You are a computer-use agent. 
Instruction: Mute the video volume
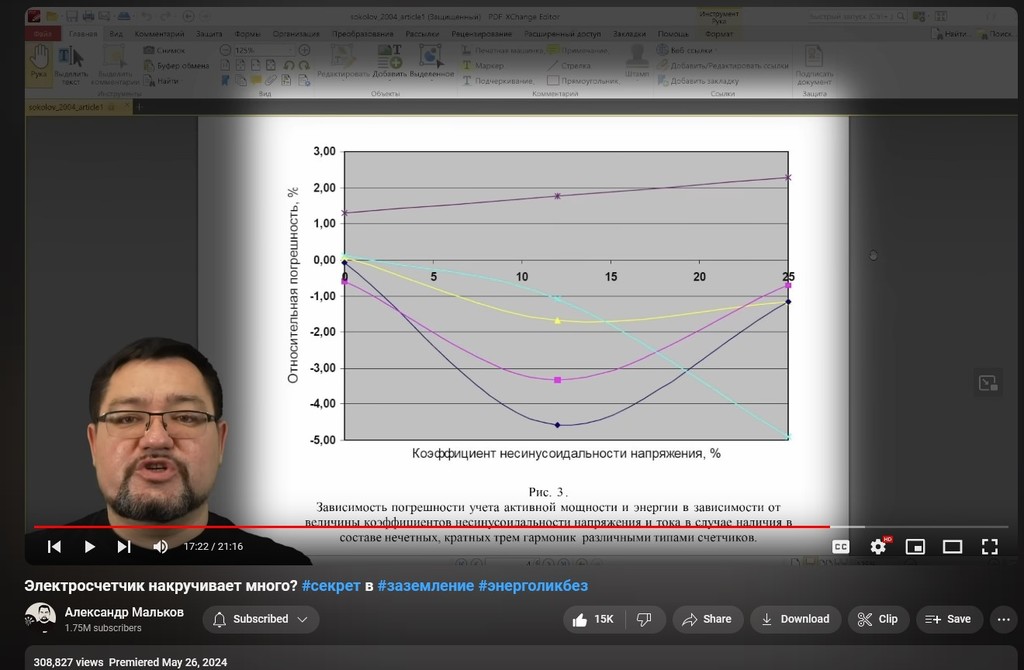160,546
